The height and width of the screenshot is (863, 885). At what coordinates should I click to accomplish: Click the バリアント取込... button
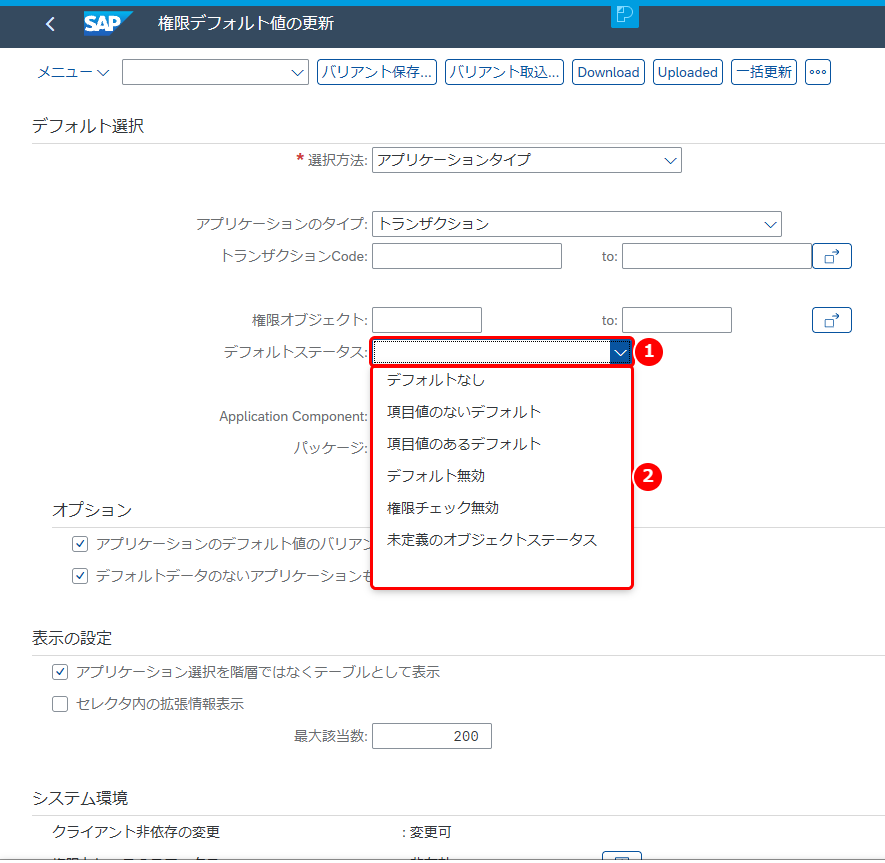(504, 72)
